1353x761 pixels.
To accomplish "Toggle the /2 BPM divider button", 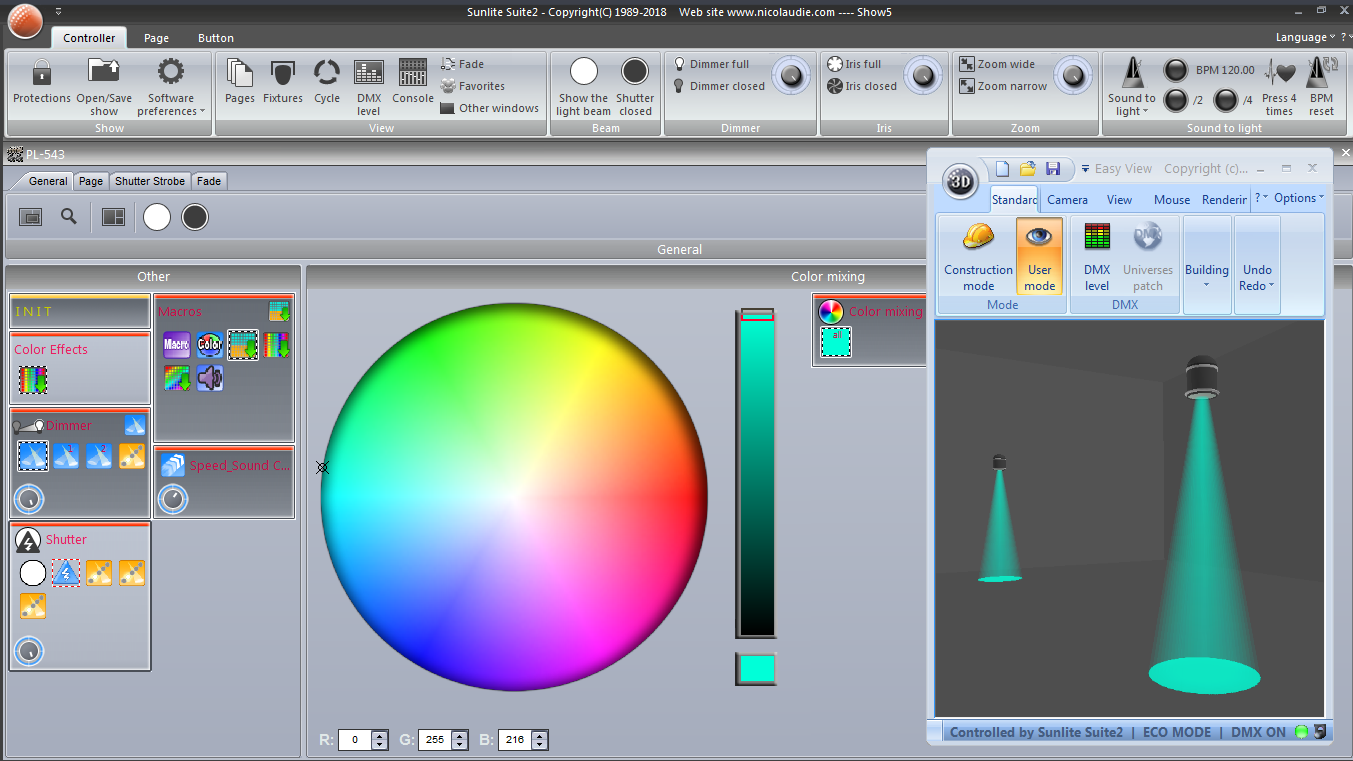I will click(x=1176, y=100).
